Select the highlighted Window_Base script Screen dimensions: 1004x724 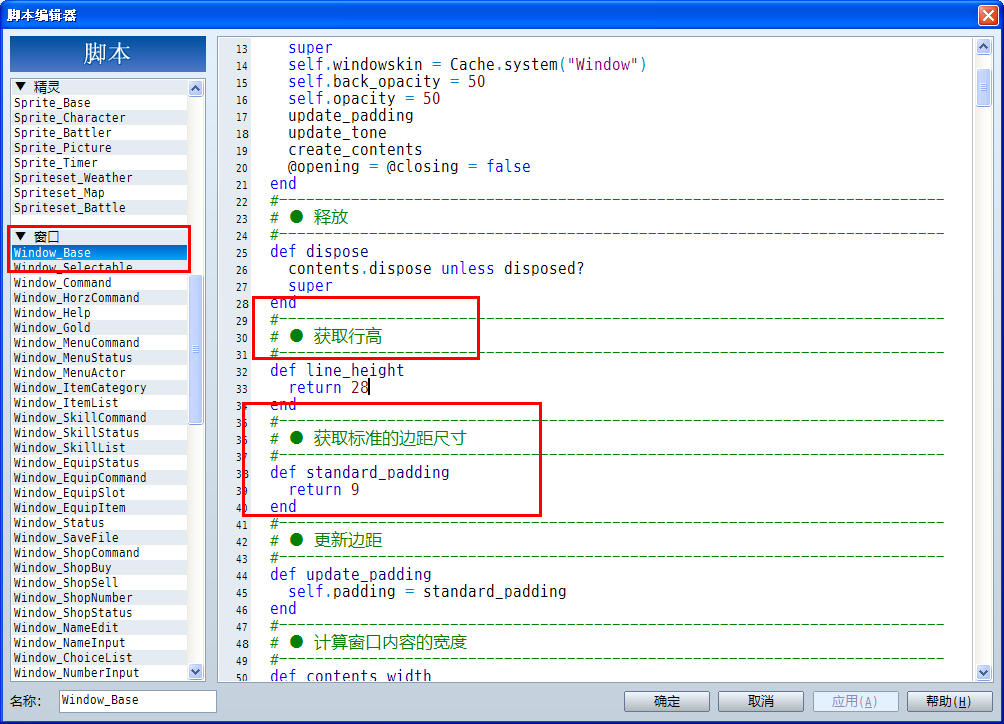pyautogui.click(x=100, y=253)
